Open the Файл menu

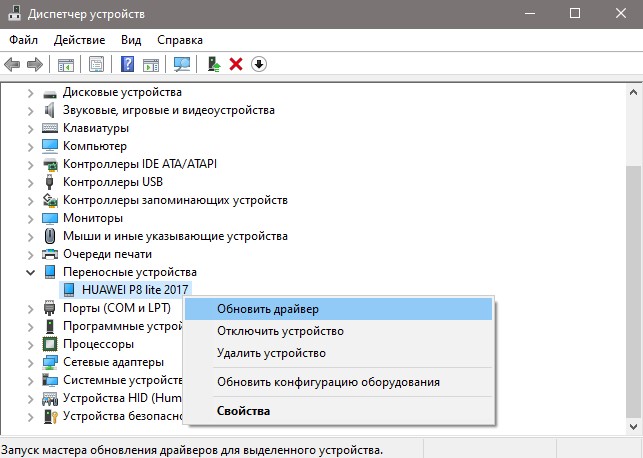pyautogui.click(x=23, y=40)
